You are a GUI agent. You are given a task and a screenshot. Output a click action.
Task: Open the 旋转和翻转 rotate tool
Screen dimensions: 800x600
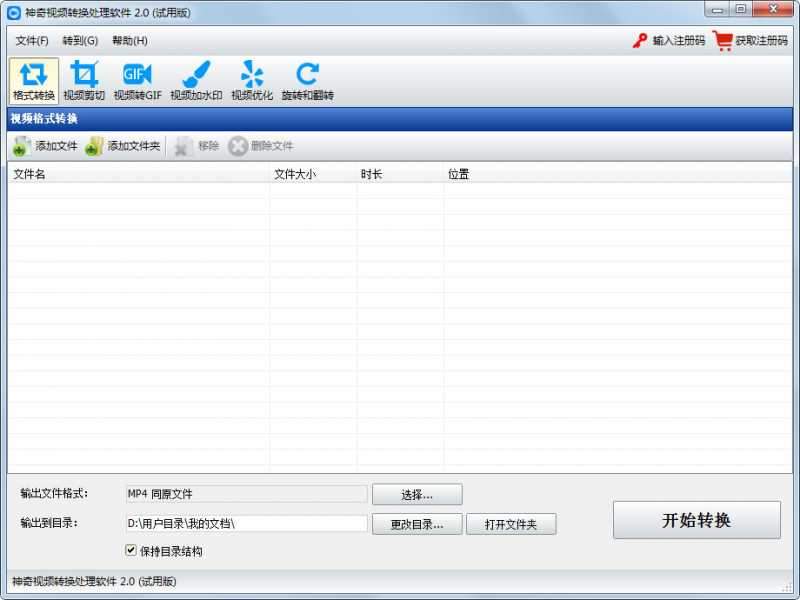307,81
